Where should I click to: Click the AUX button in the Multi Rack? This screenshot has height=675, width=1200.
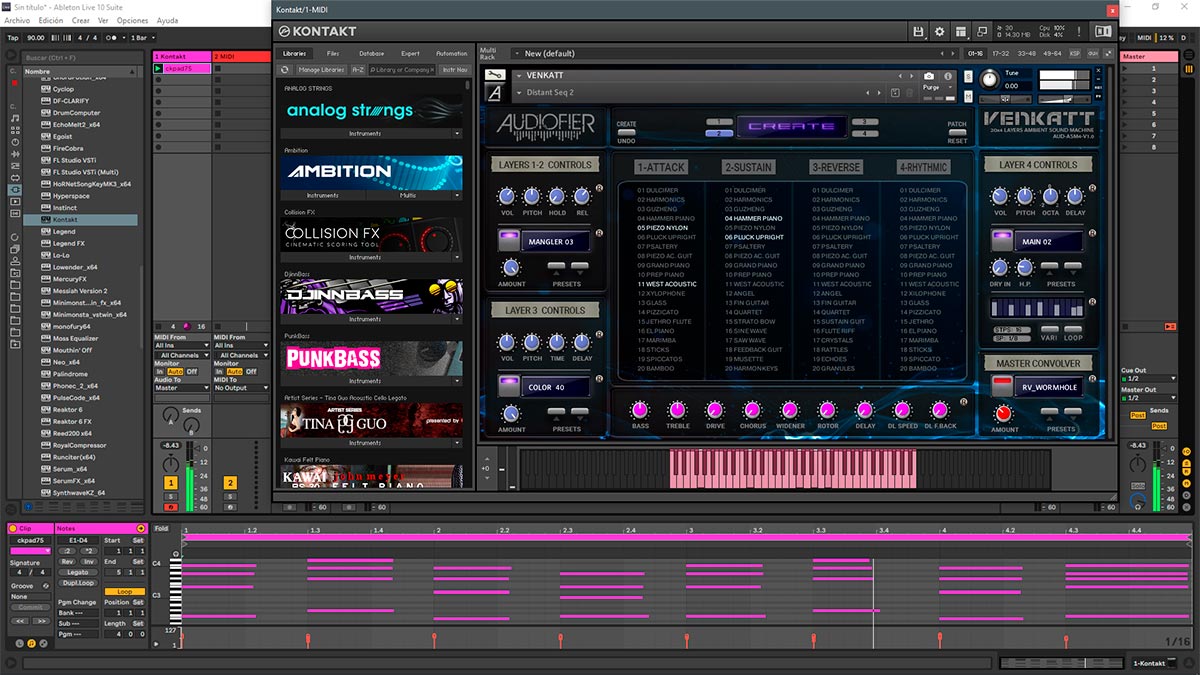[1092, 53]
